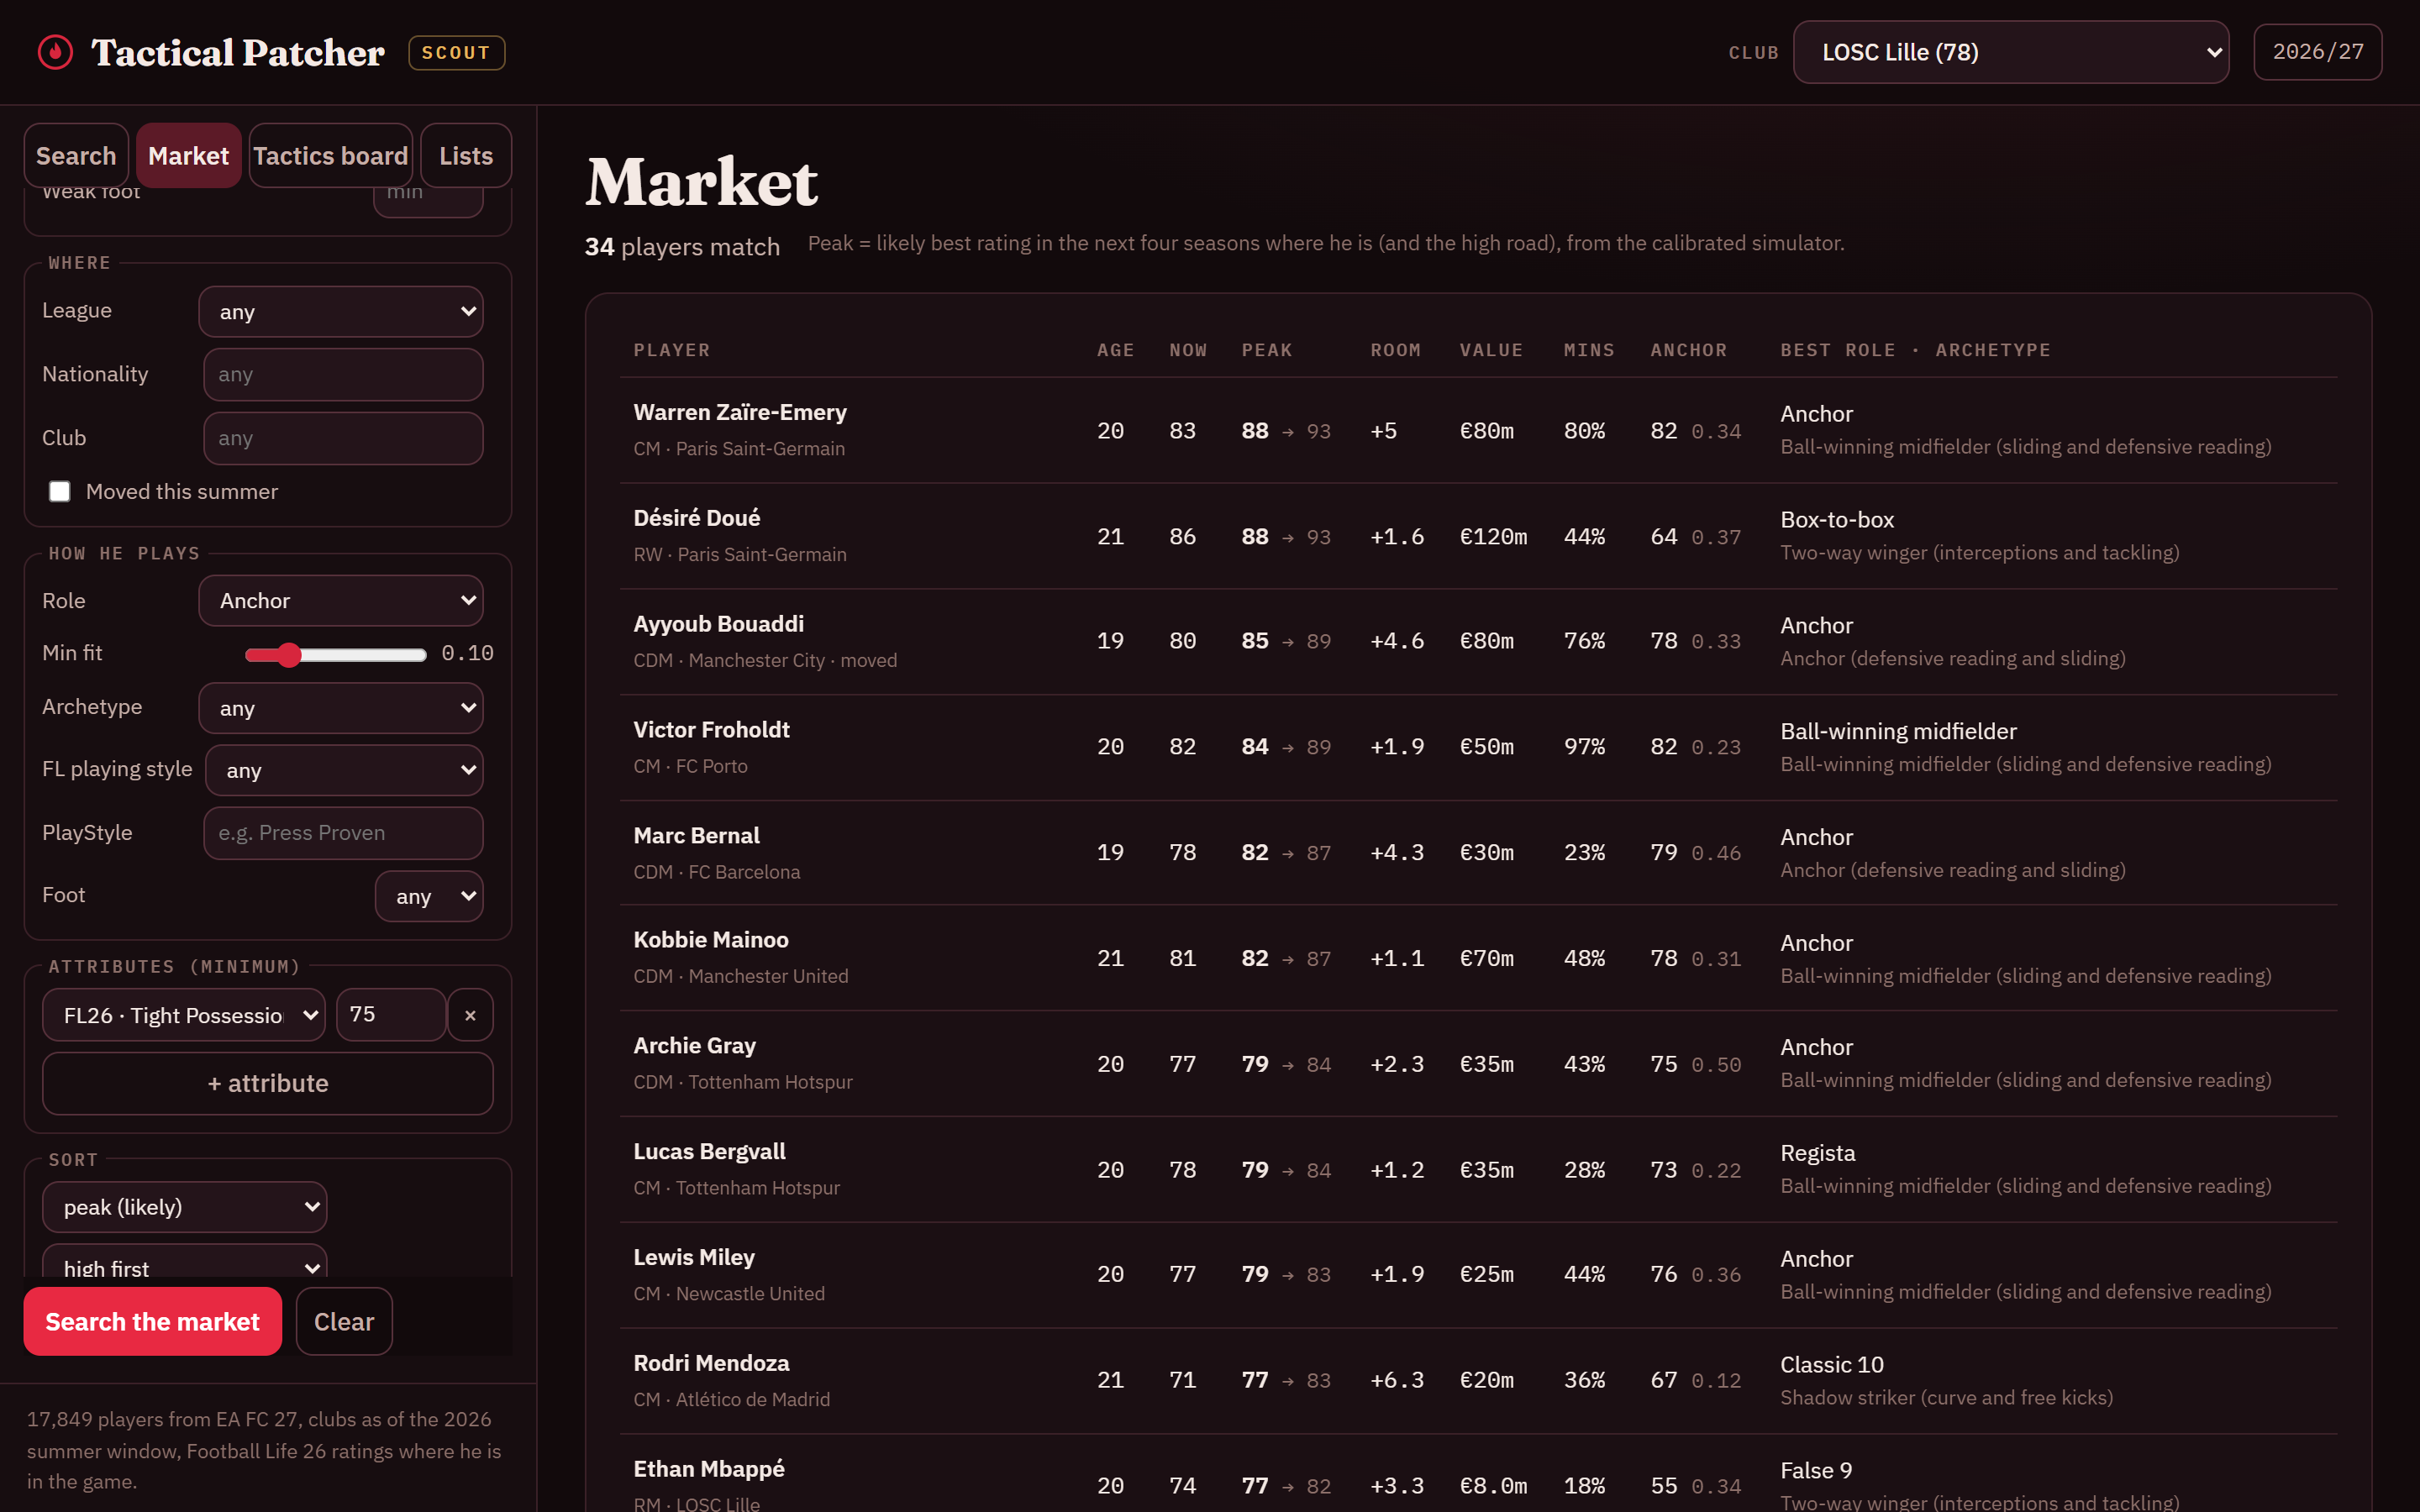The height and width of the screenshot is (1512, 2420).
Task: Select the Market tab
Action: [188, 155]
